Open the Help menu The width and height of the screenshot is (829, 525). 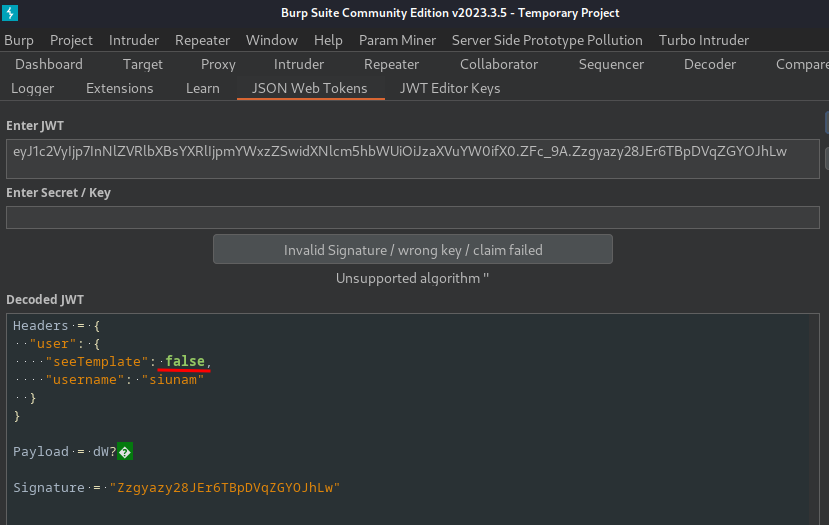[x=328, y=40]
